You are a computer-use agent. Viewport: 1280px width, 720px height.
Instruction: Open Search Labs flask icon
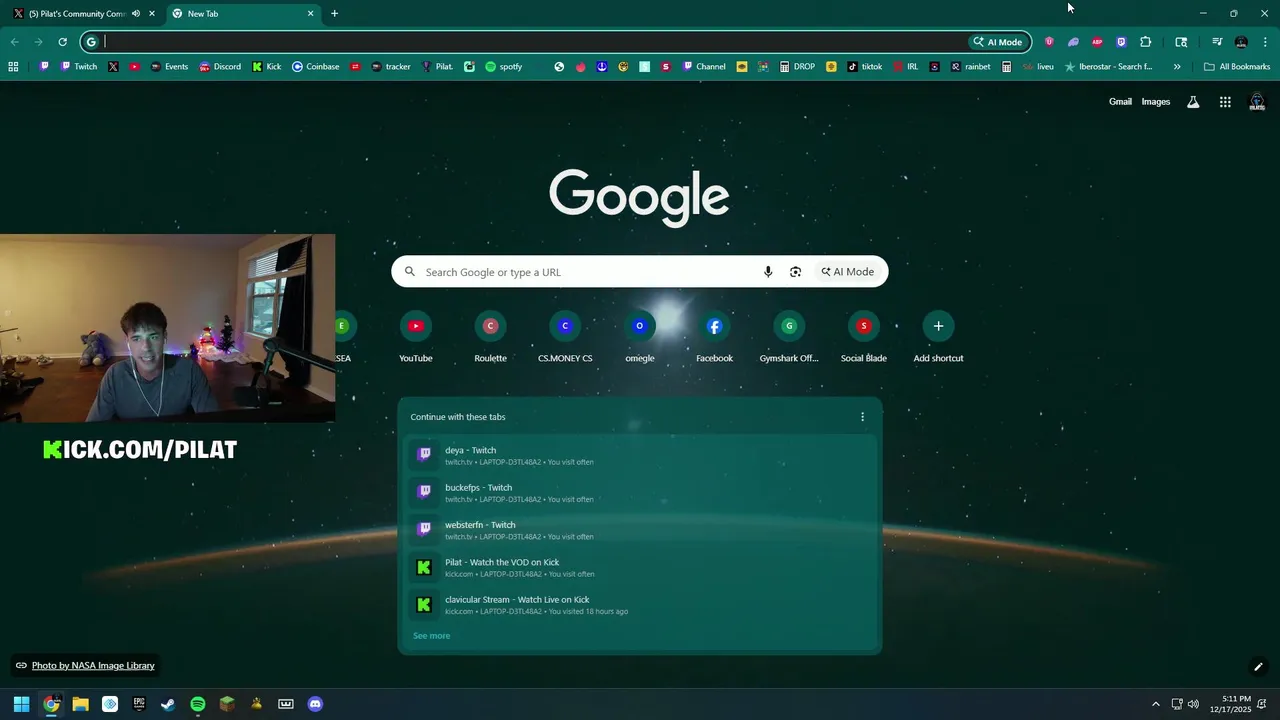(1193, 102)
